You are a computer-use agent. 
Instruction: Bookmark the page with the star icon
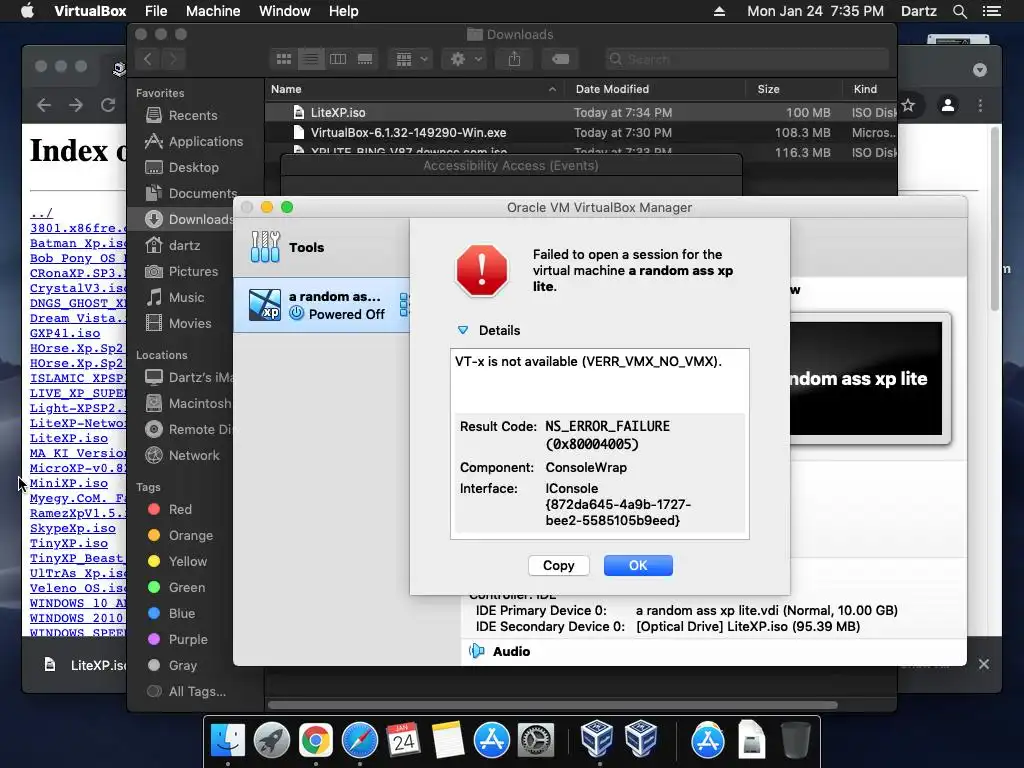point(908,105)
